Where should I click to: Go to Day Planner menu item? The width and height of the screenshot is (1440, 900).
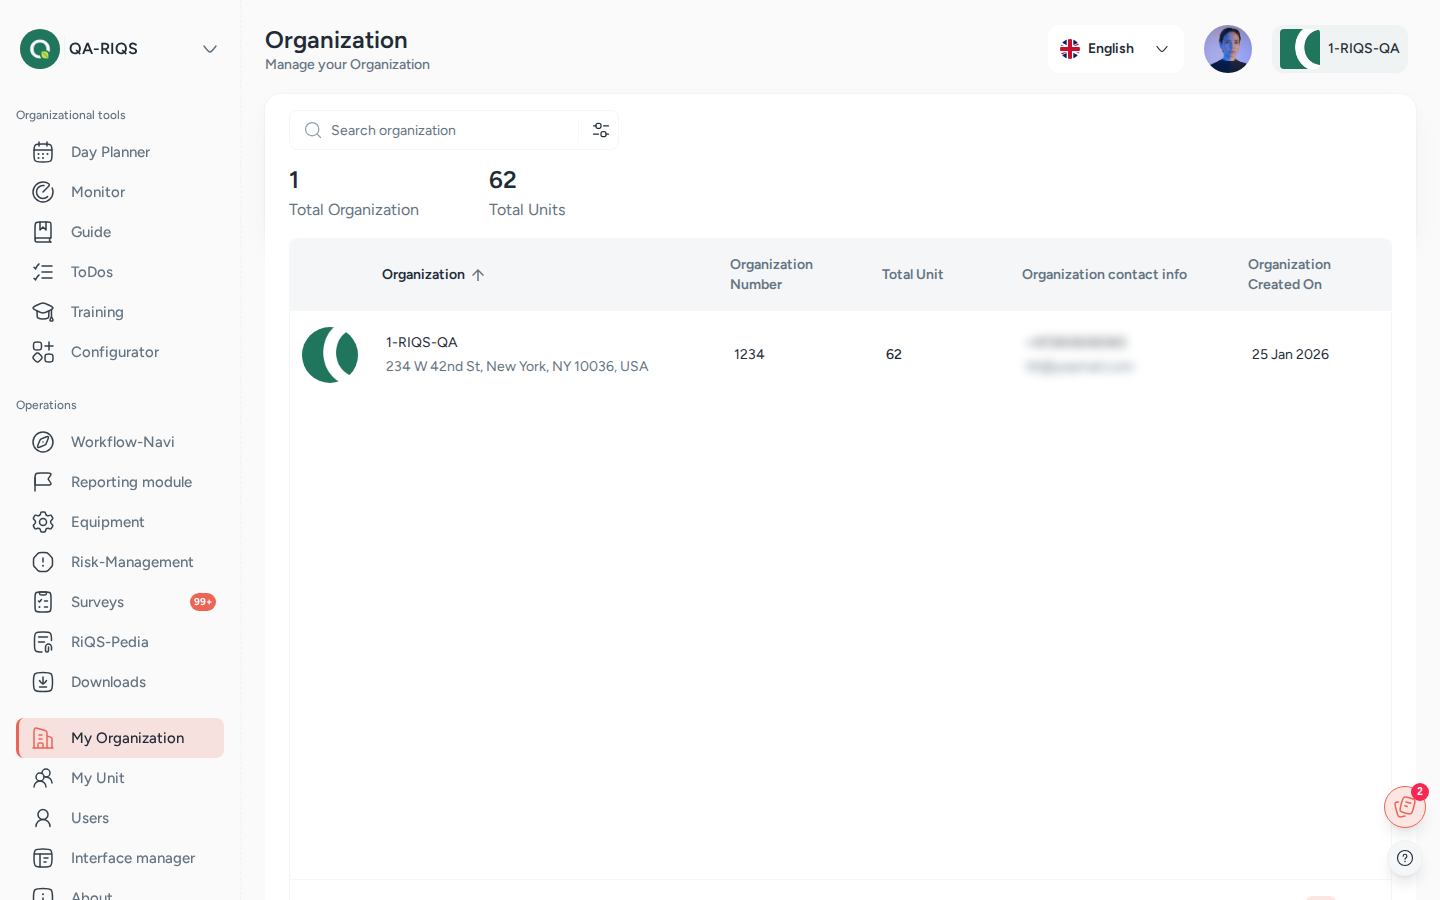[x=120, y=152]
